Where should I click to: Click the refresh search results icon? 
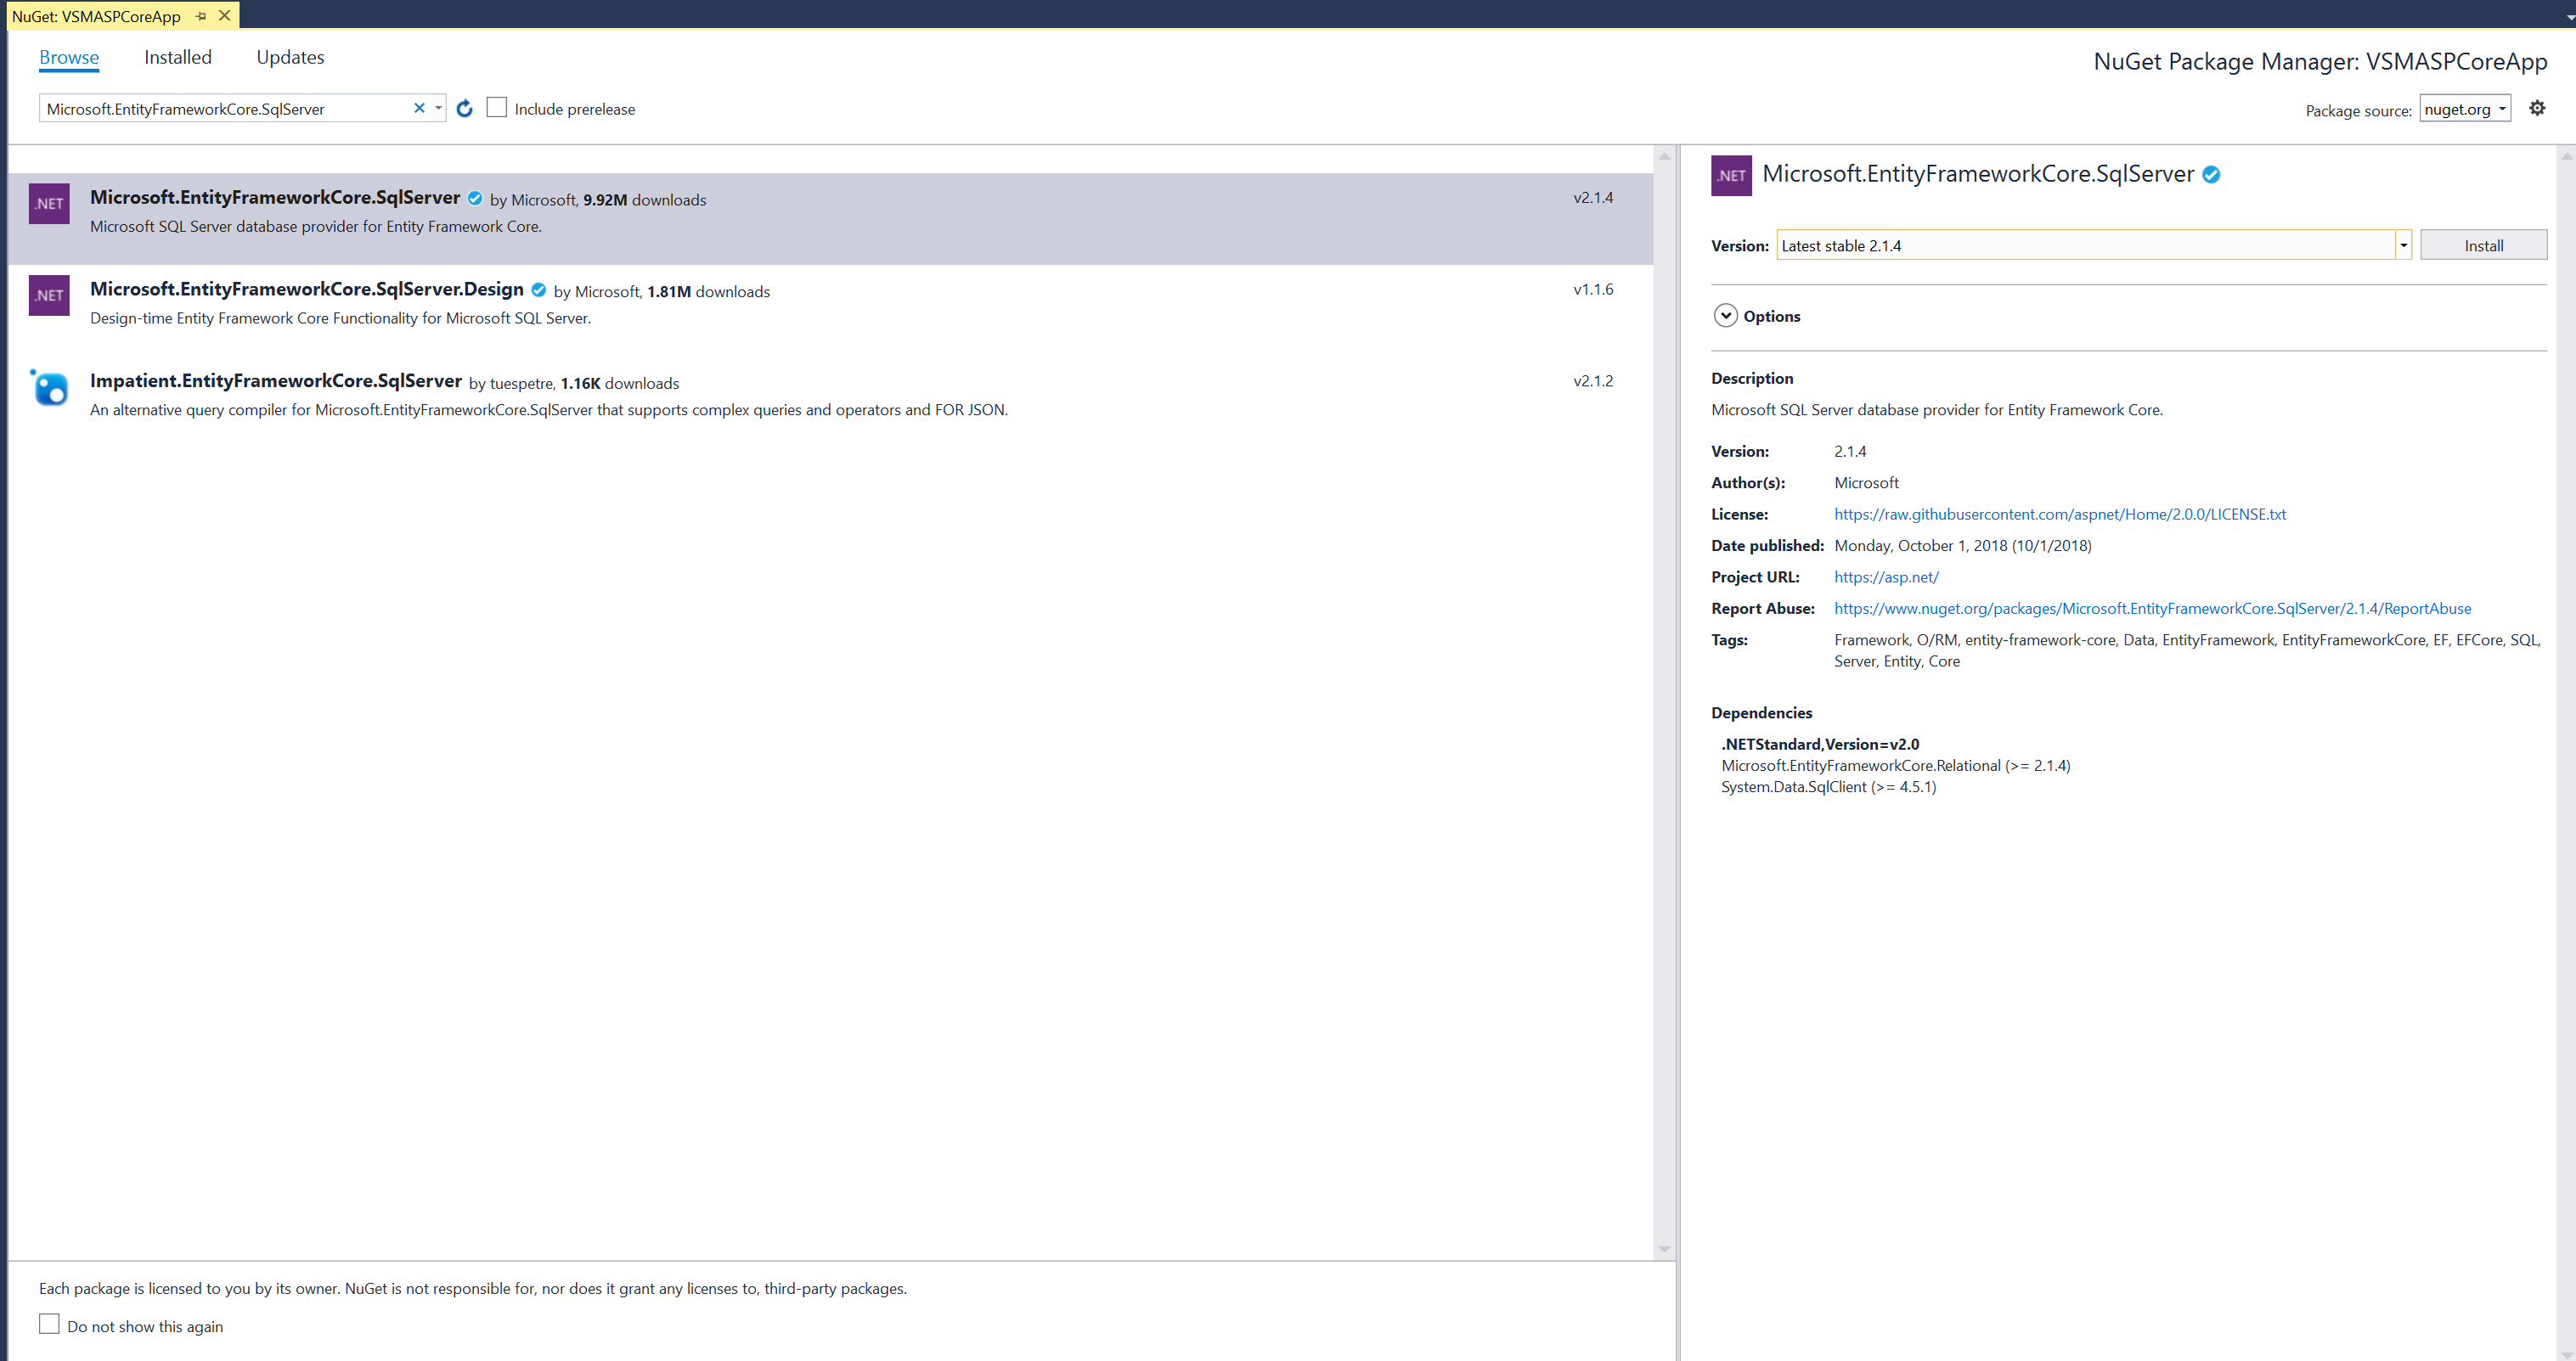coord(464,108)
